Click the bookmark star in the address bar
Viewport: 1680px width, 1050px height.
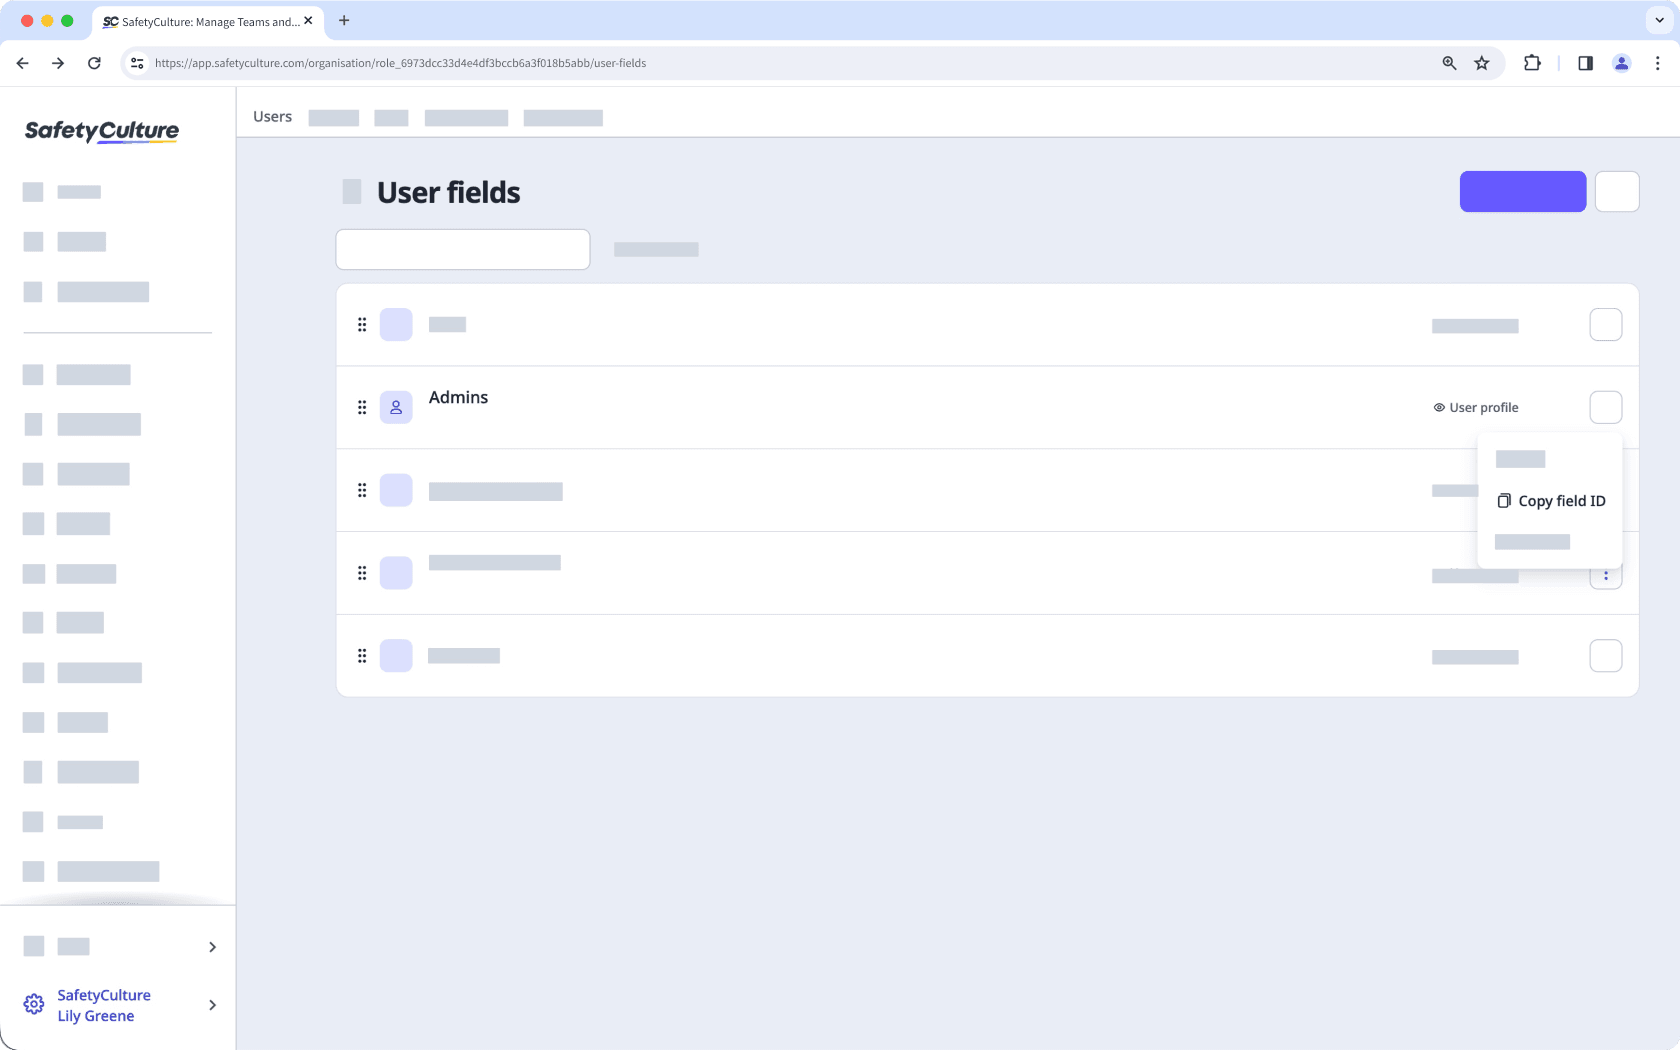tap(1481, 62)
